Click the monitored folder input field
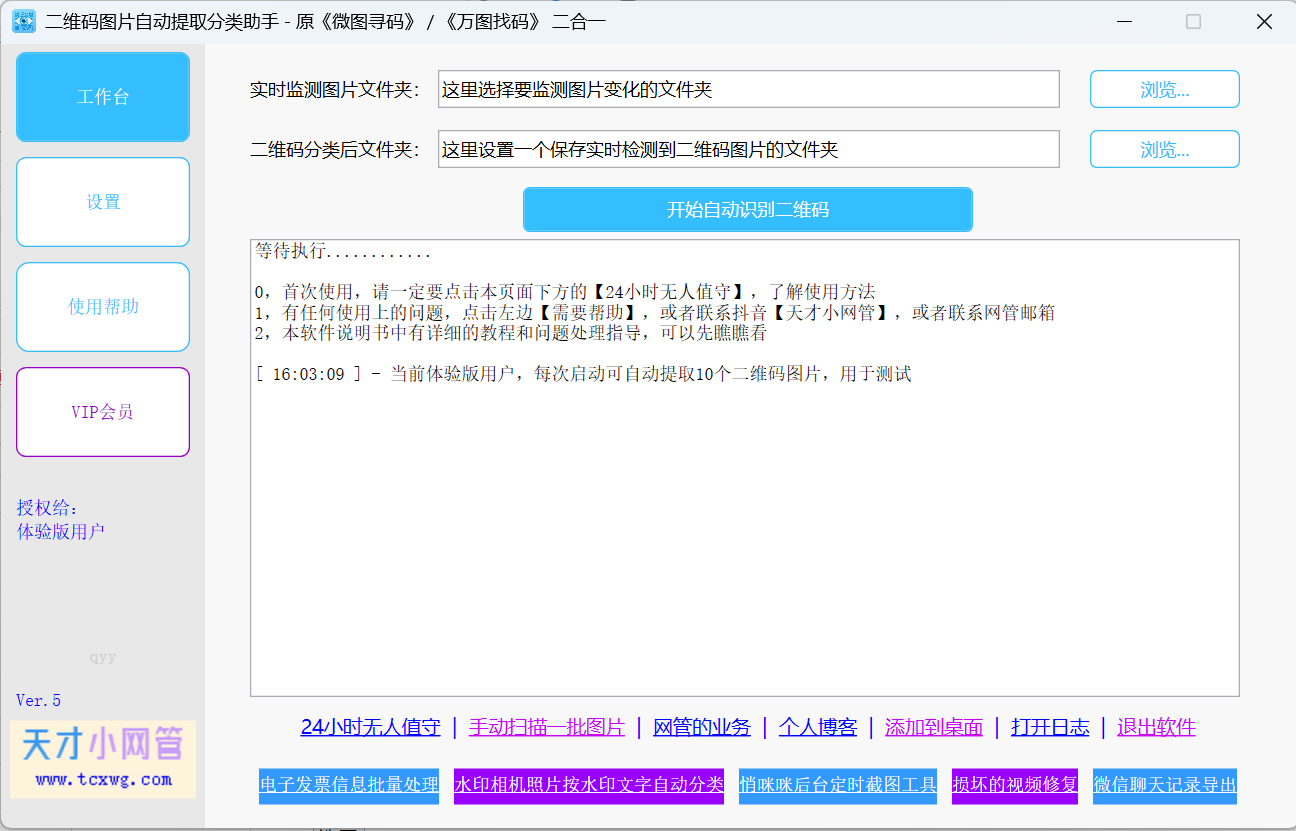 click(x=748, y=88)
